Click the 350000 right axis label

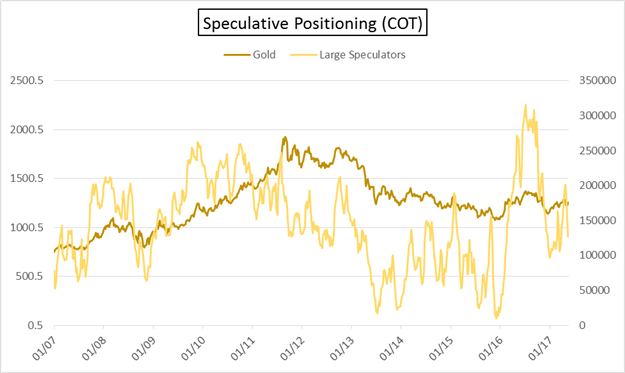pos(597,80)
